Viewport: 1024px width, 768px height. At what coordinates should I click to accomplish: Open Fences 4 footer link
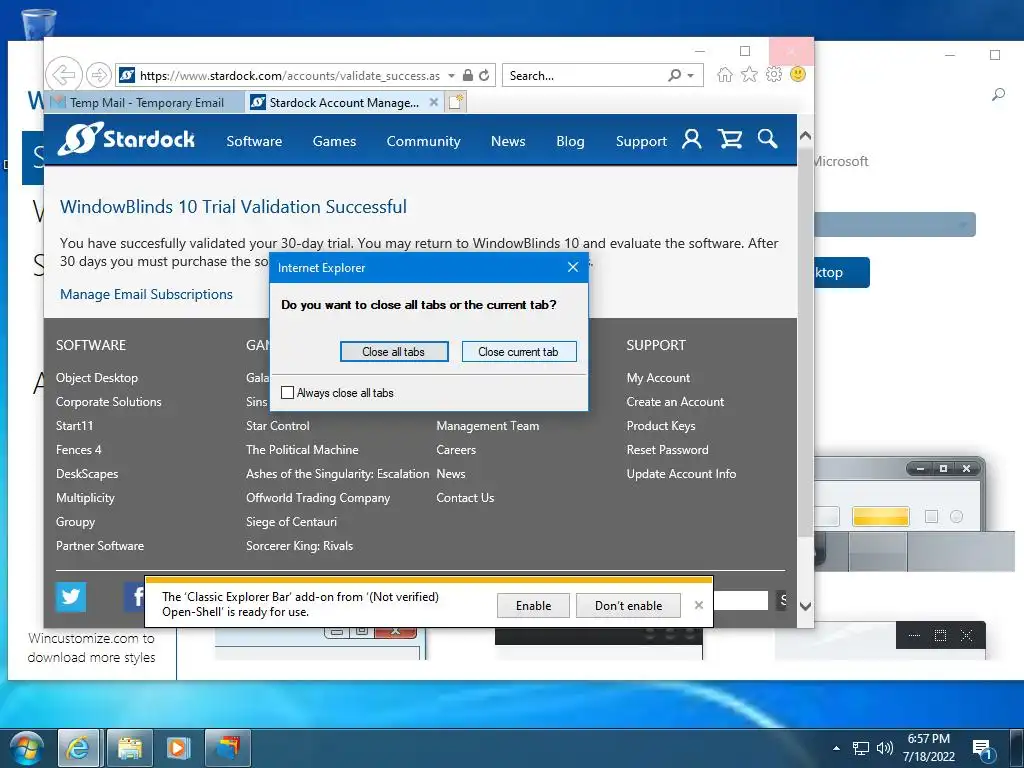78,450
